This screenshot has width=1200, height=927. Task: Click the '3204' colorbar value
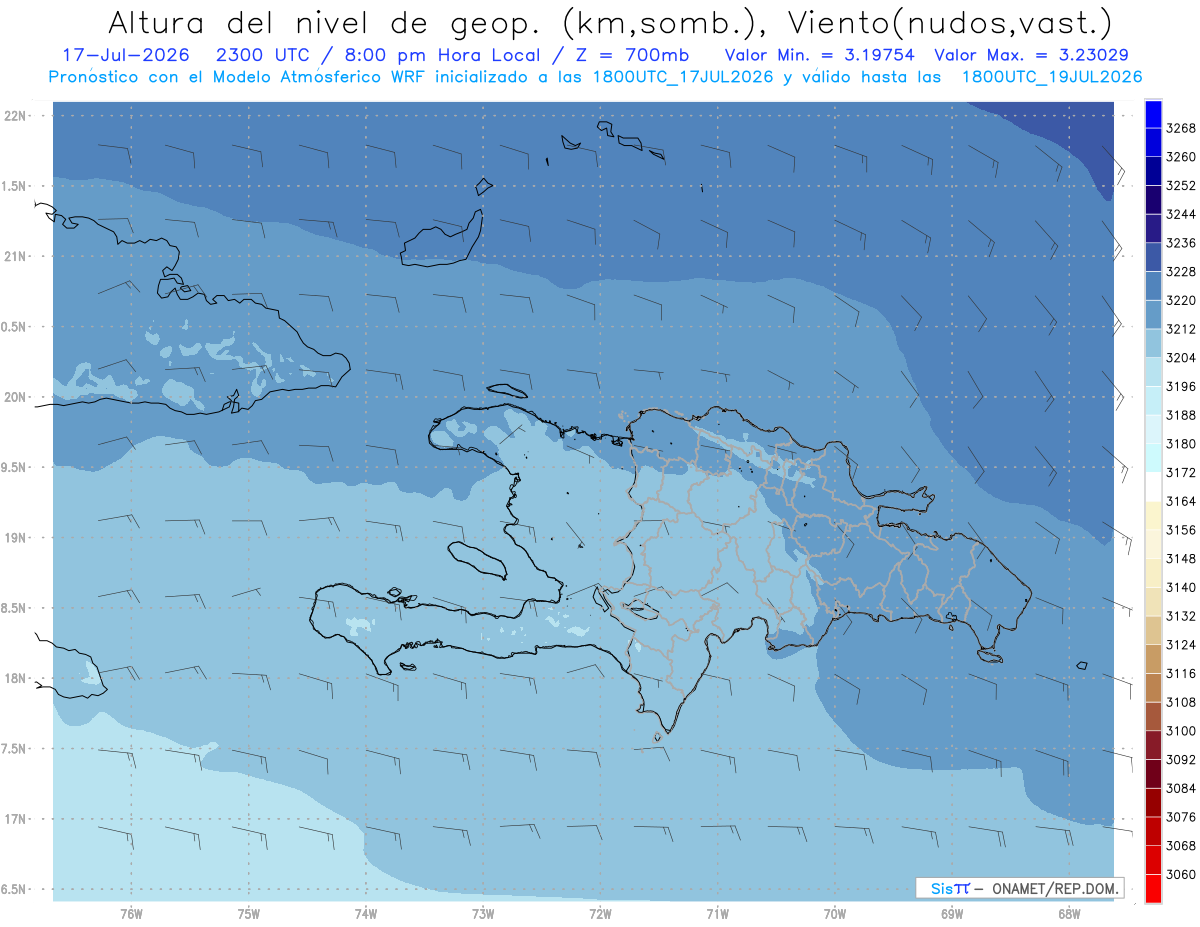1181,357
